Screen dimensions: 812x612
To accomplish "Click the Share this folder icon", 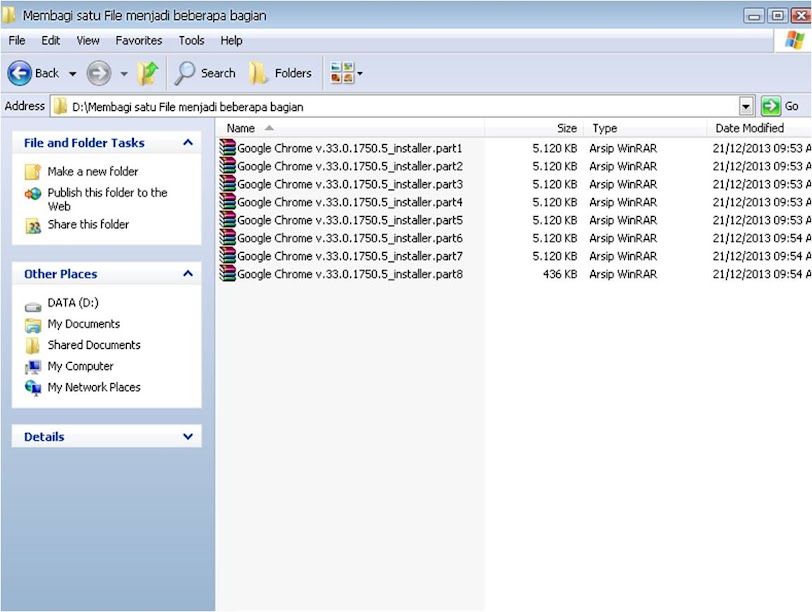I will tap(33, 225).
